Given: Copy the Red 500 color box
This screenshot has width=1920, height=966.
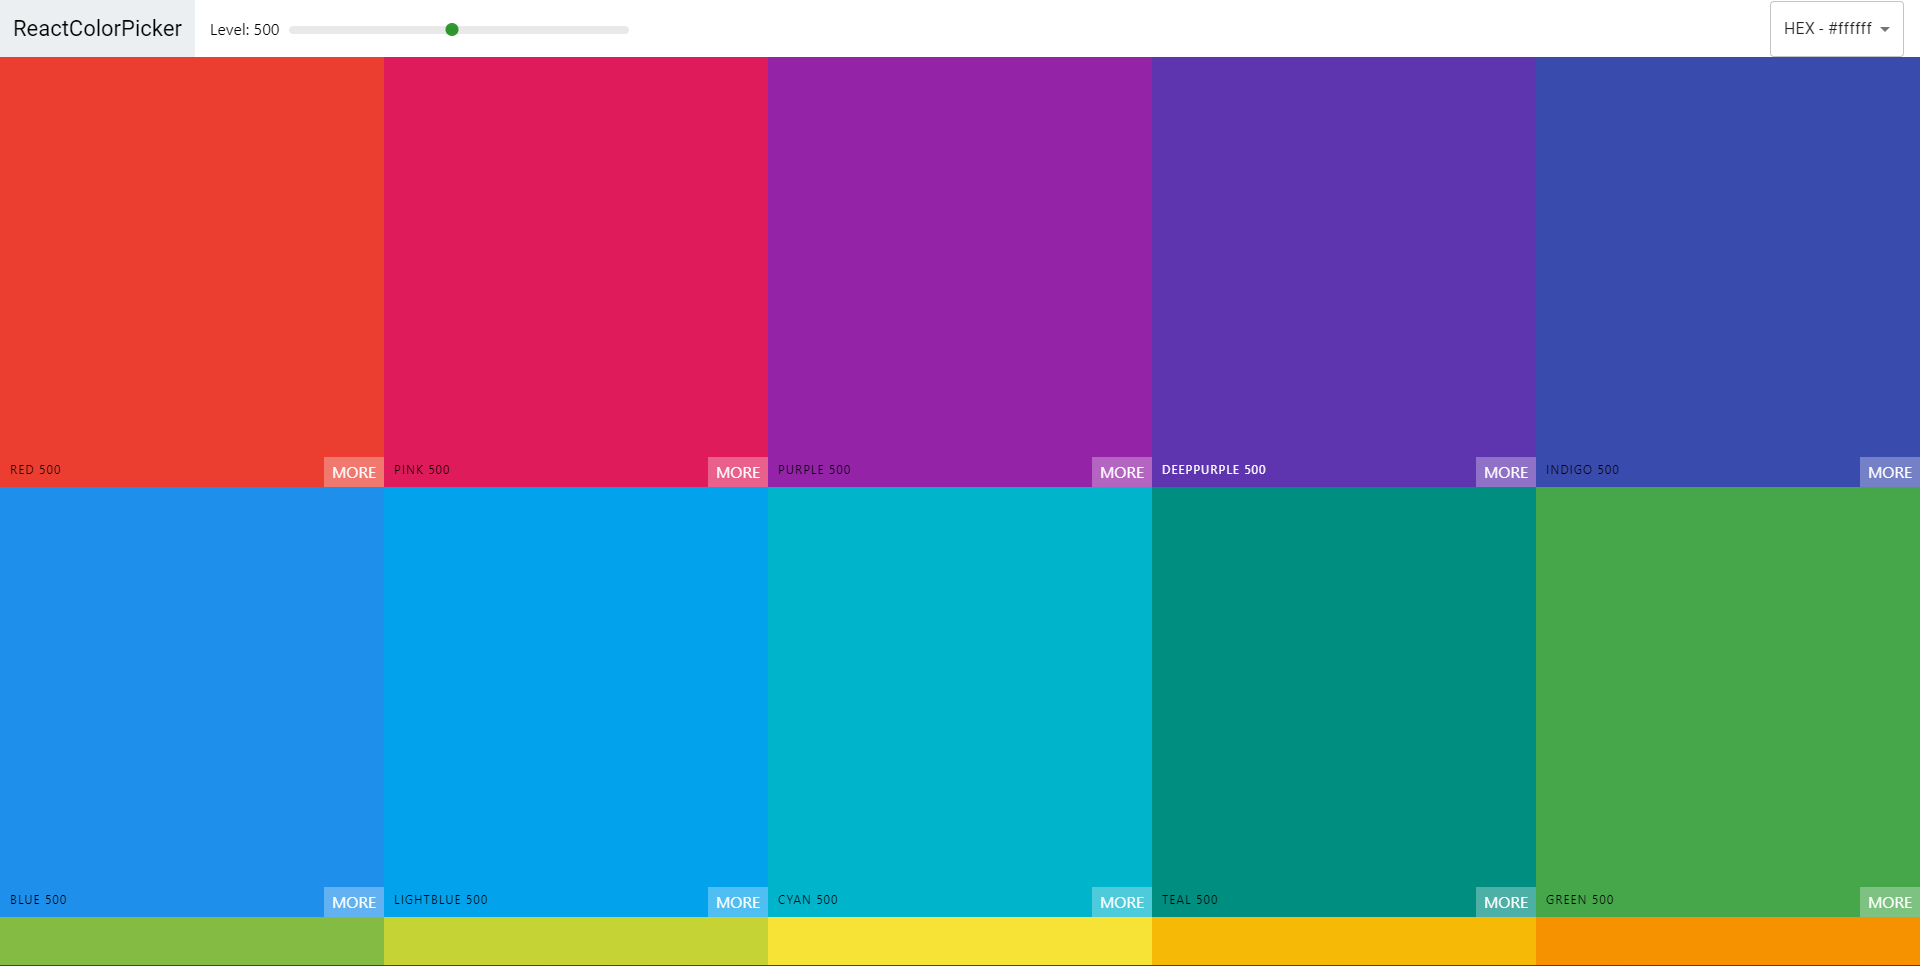Looking at the screenshot, I should pos(192,260).
